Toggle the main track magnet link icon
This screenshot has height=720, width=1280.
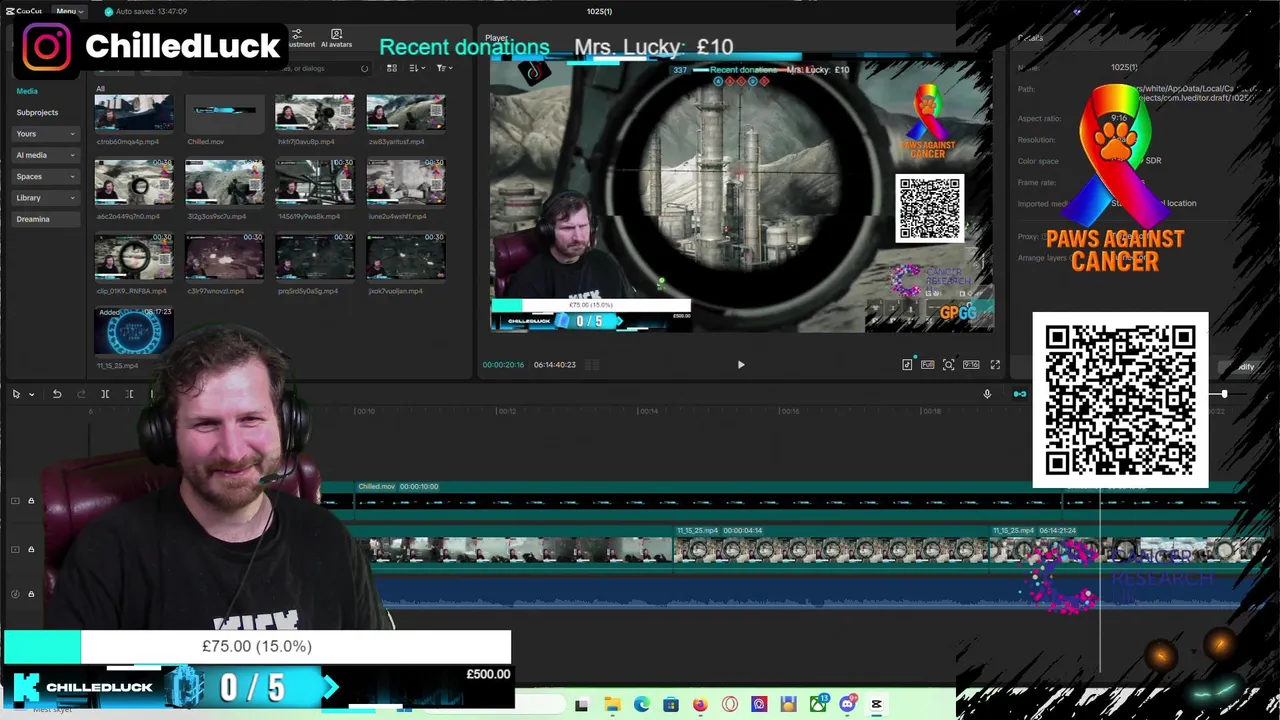tap(1019, 394)
